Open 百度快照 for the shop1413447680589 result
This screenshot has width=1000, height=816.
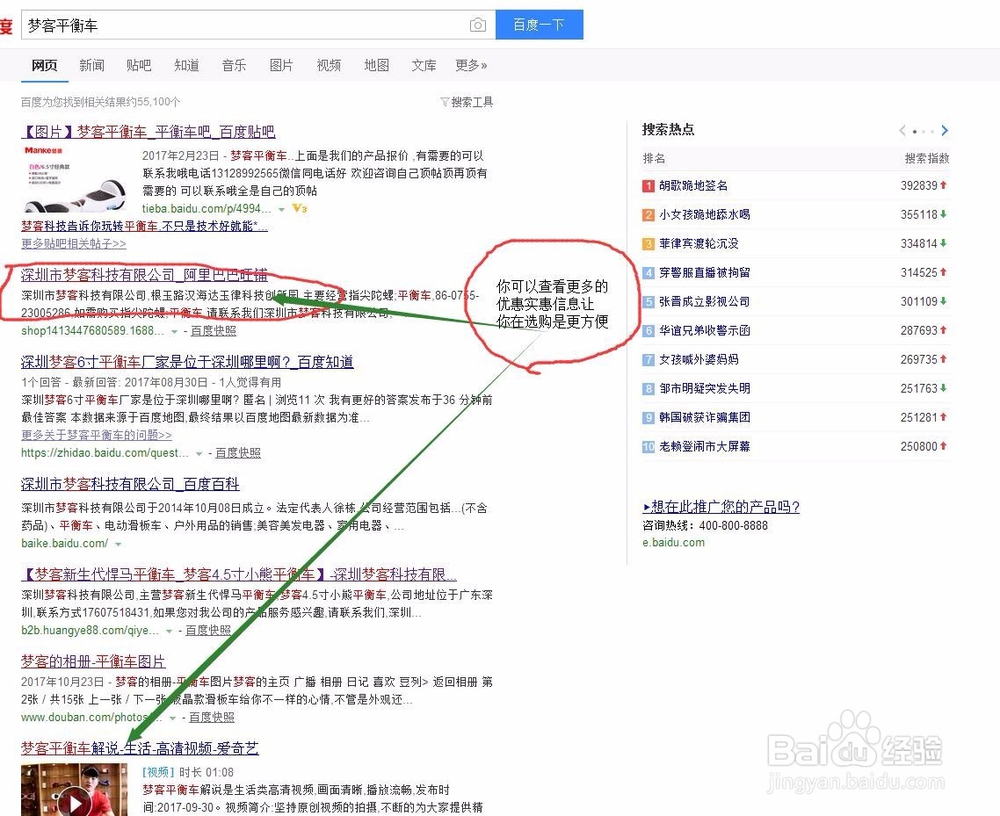point(213,331)
